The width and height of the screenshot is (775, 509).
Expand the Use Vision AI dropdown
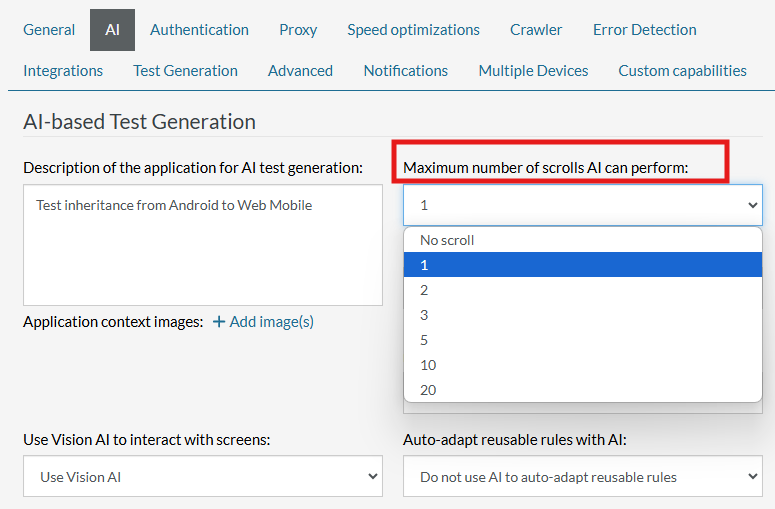click(202, 477)
